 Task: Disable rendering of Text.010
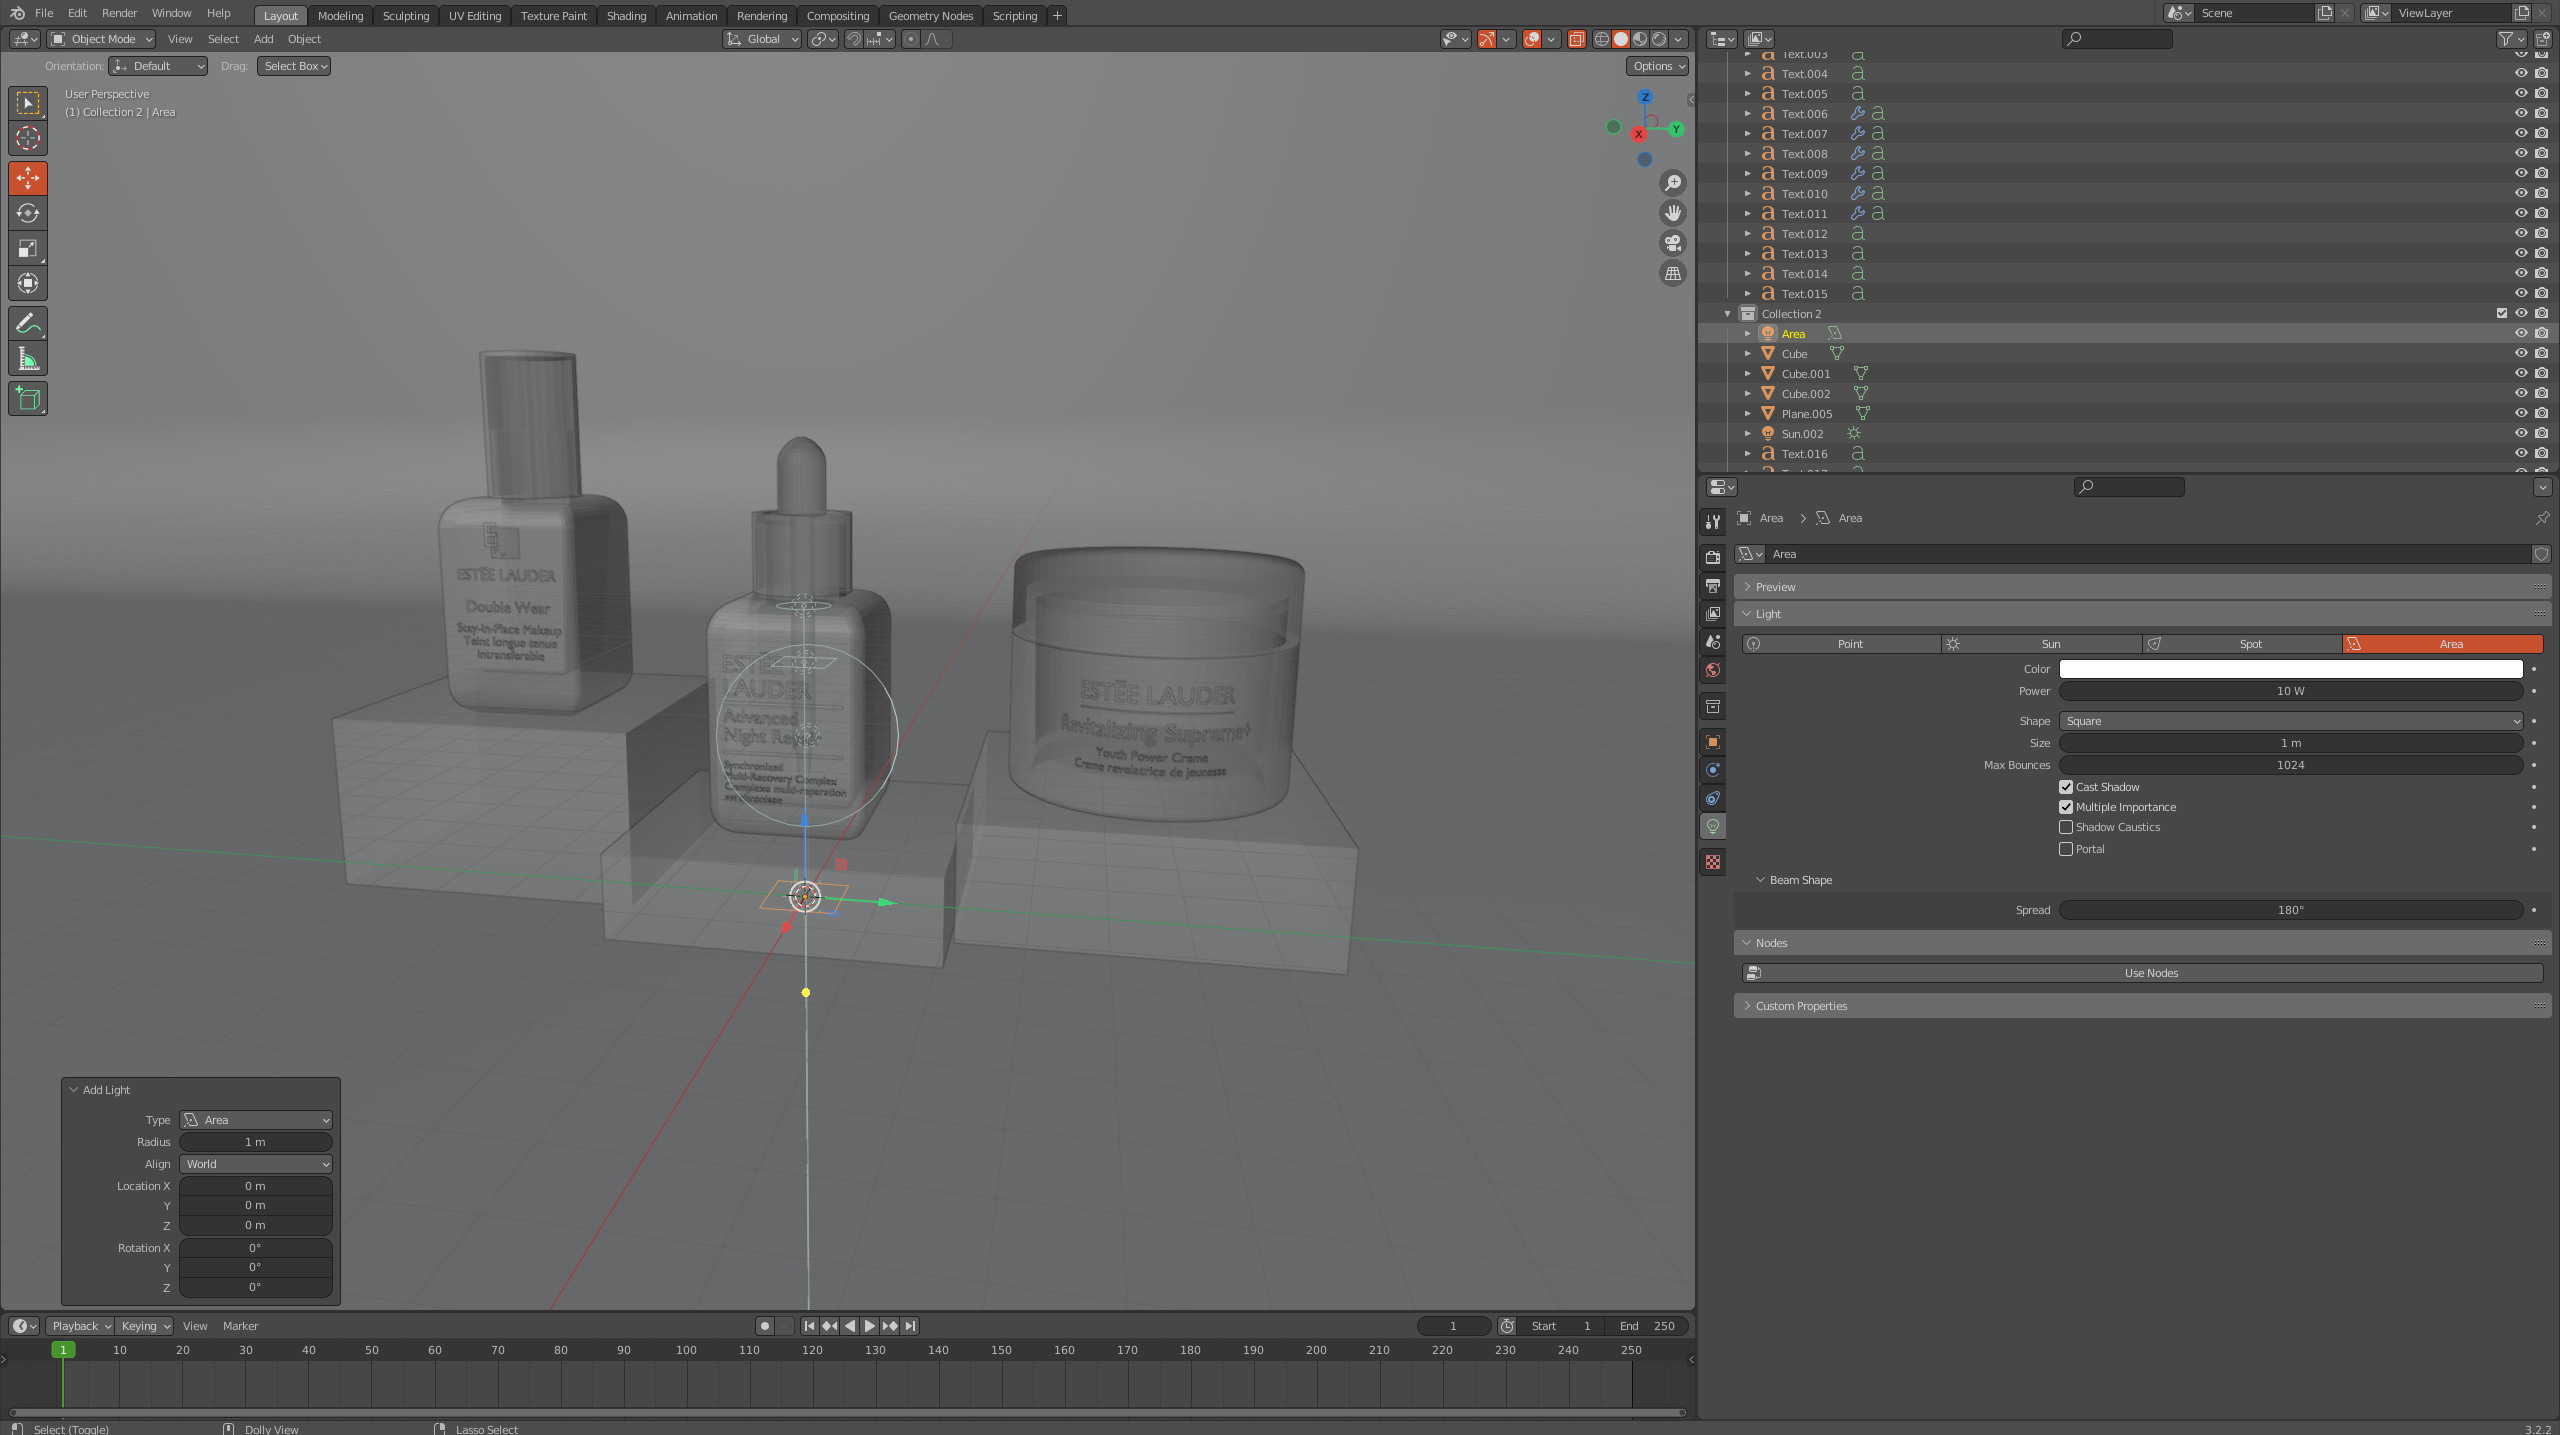(2541, 193)
